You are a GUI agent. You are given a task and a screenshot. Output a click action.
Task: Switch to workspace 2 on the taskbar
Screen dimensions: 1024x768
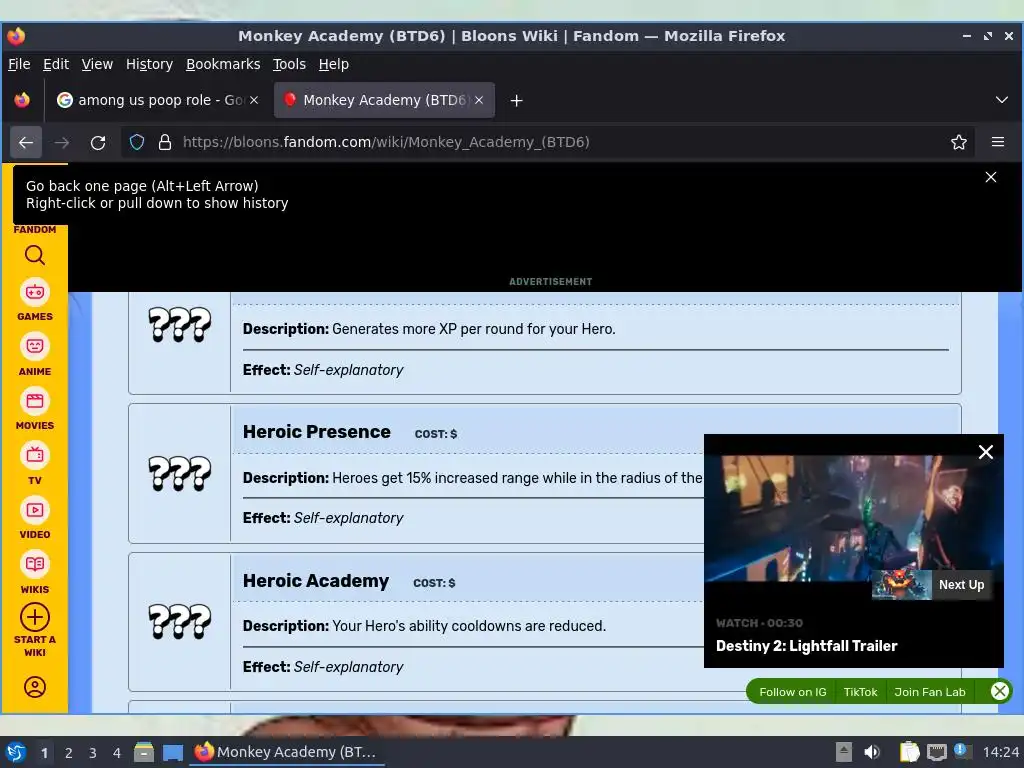coord(68,753)
